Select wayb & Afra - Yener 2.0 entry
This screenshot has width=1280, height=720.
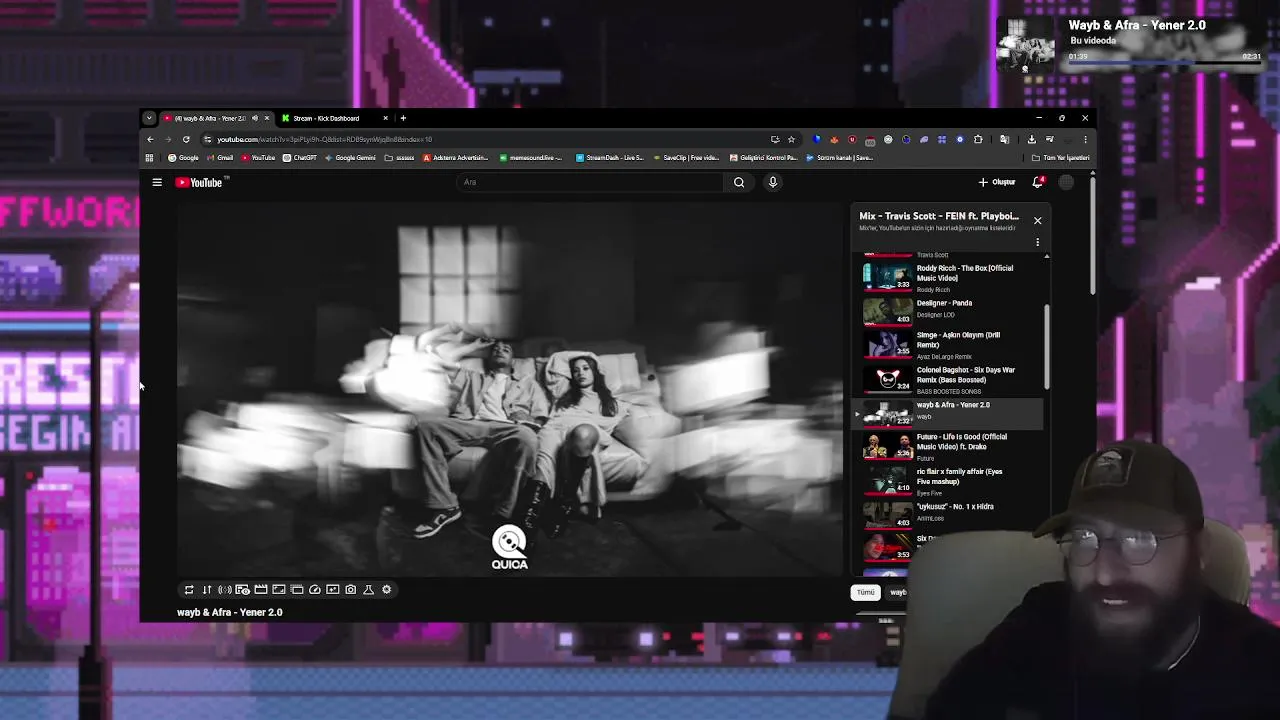(x=949, y=413)
